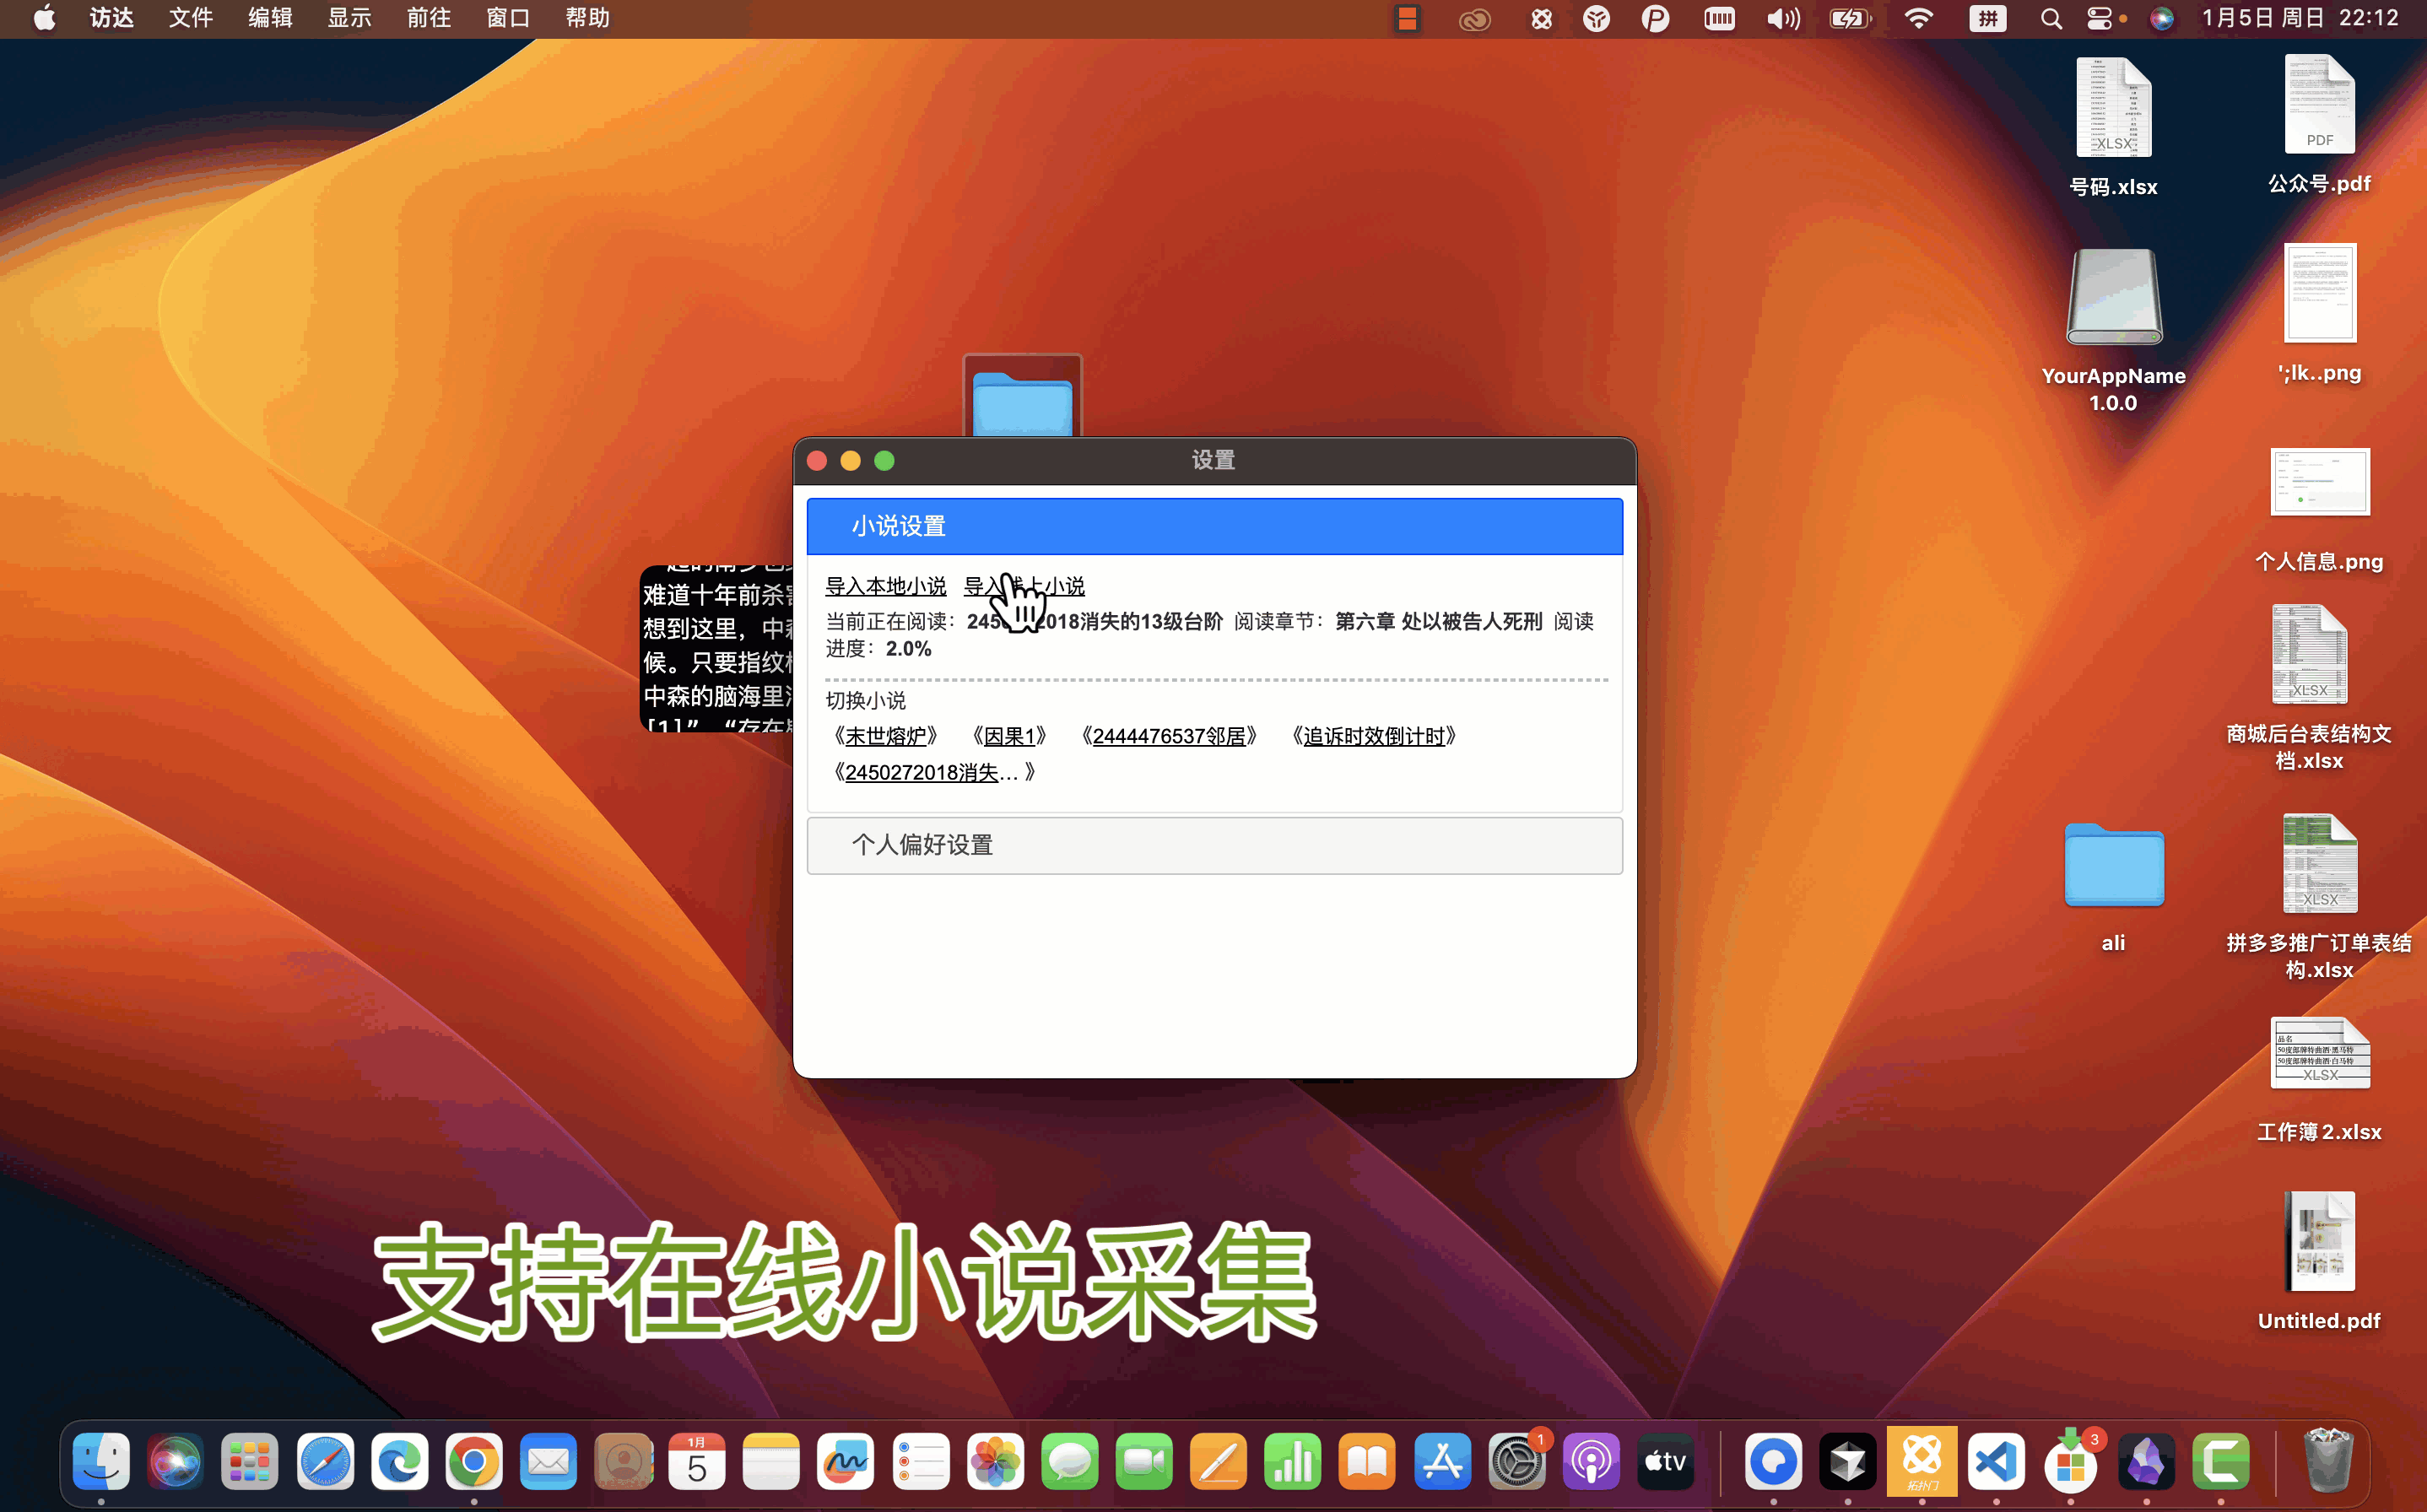Click the orange novel reader menu bar icon
The image size is (2427, 1512).
(x=1406, y=18)
